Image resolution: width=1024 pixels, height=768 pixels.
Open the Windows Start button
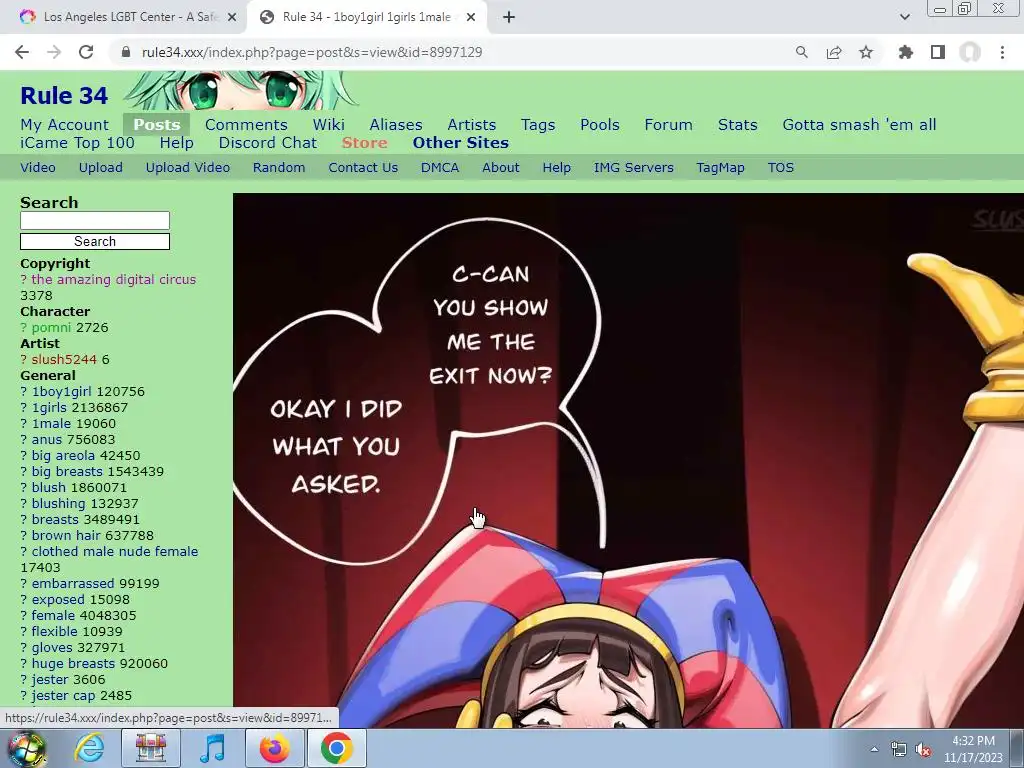pos(27,748)
